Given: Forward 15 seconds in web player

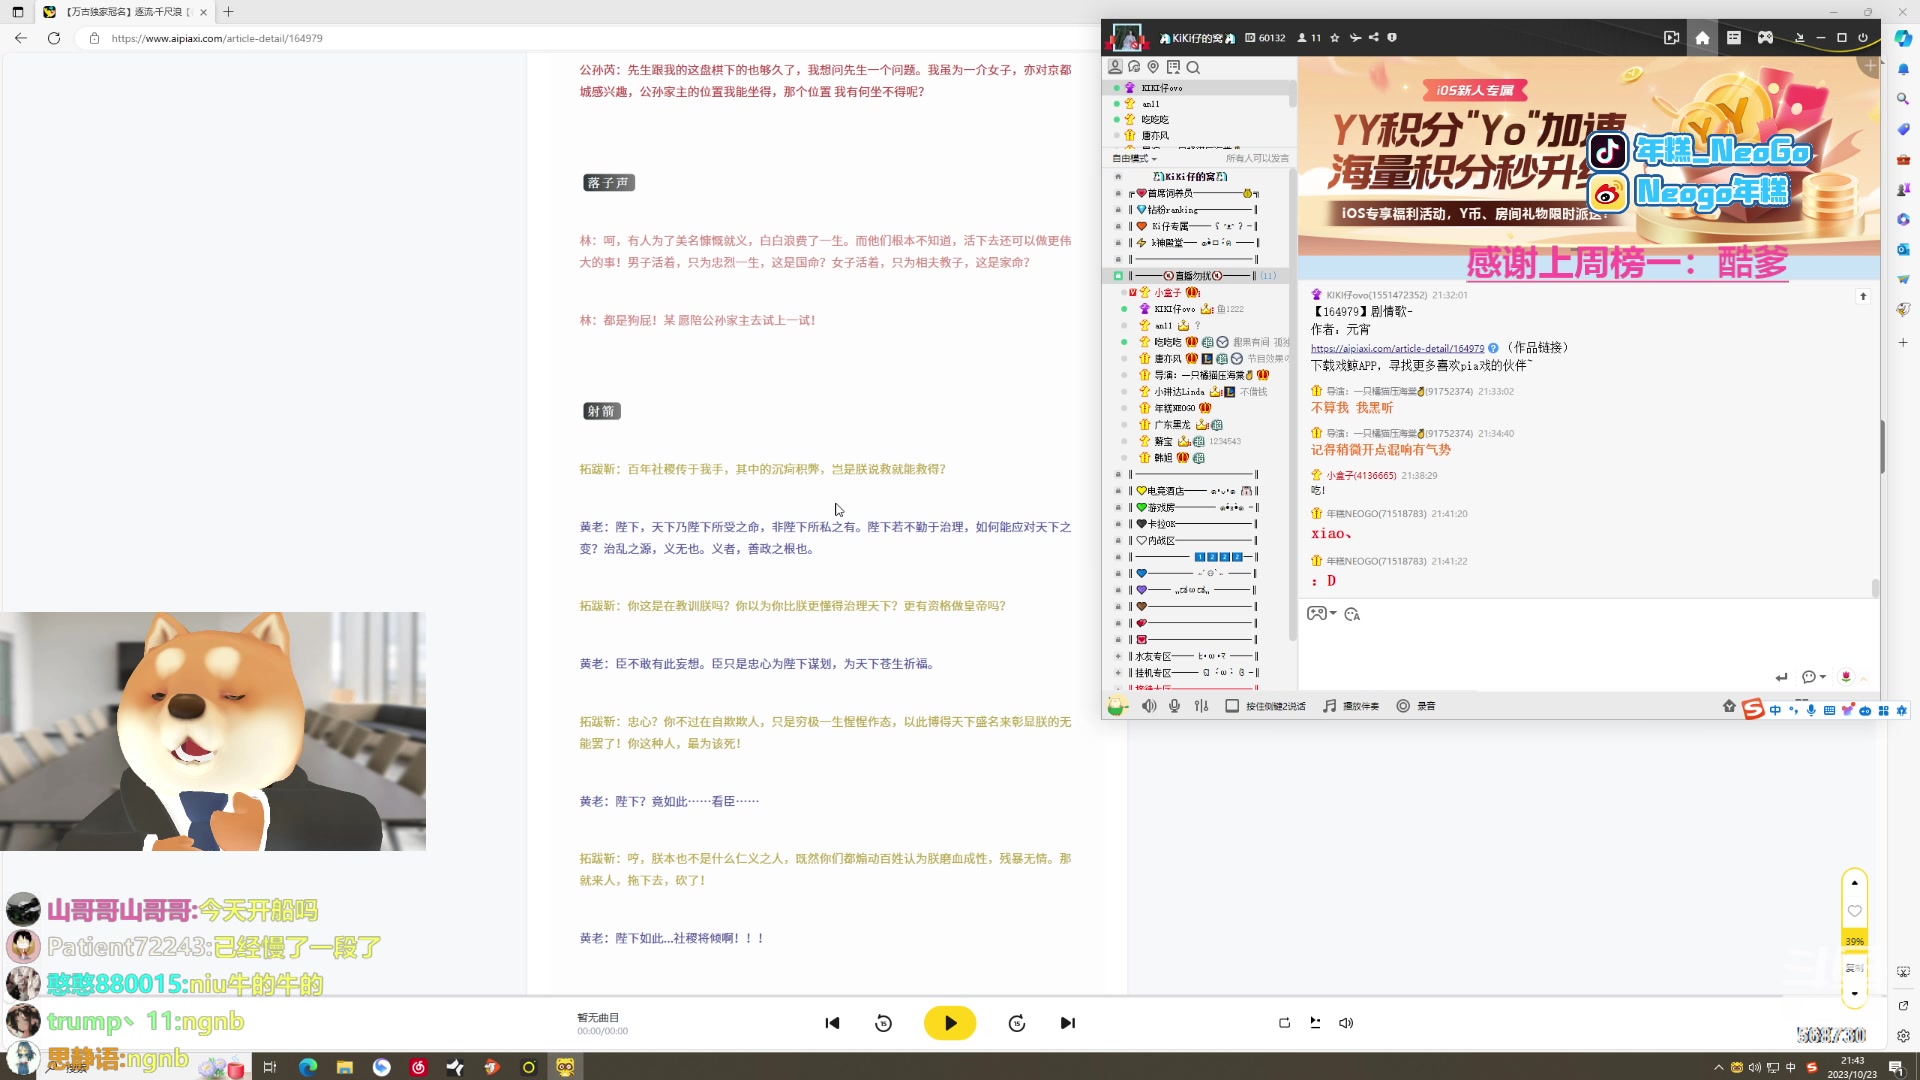Looking at the screenshot, I should click(x=1016, y=1023).
